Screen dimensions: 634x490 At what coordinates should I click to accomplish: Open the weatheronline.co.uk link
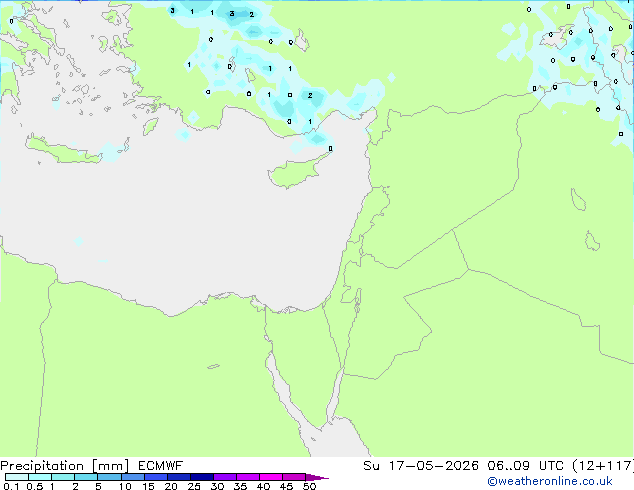coord(550,481)
